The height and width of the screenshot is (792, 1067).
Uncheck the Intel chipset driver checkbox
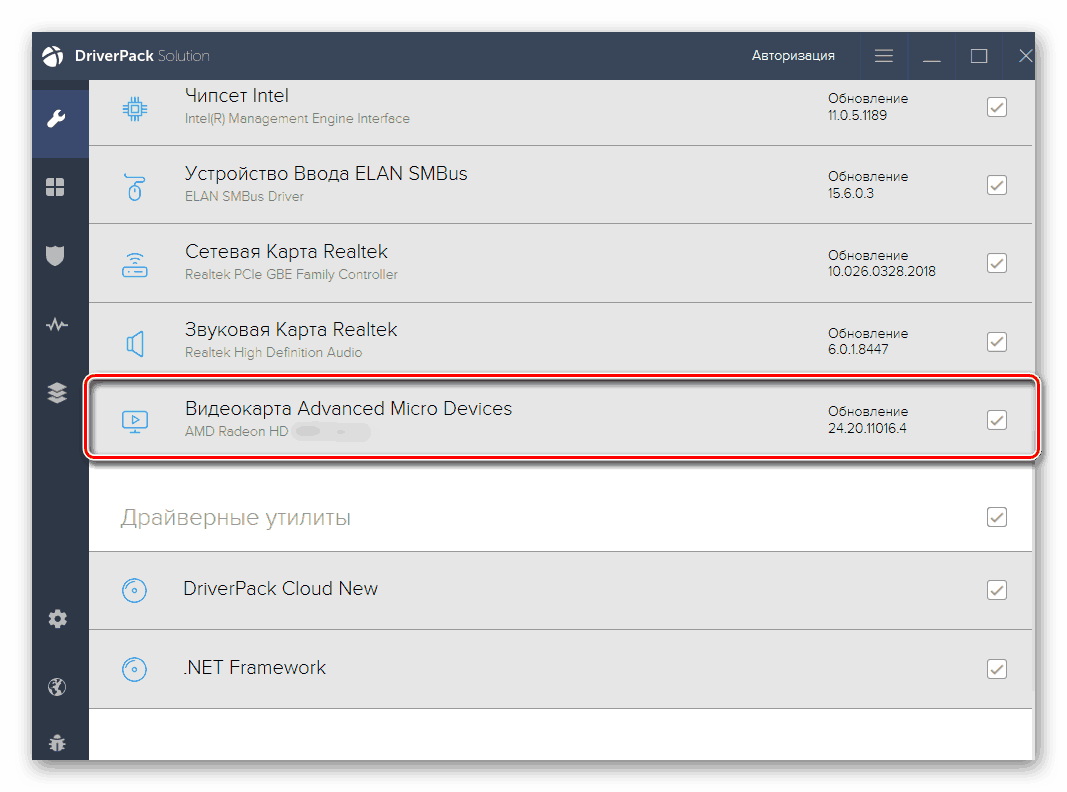coord(996,107)
